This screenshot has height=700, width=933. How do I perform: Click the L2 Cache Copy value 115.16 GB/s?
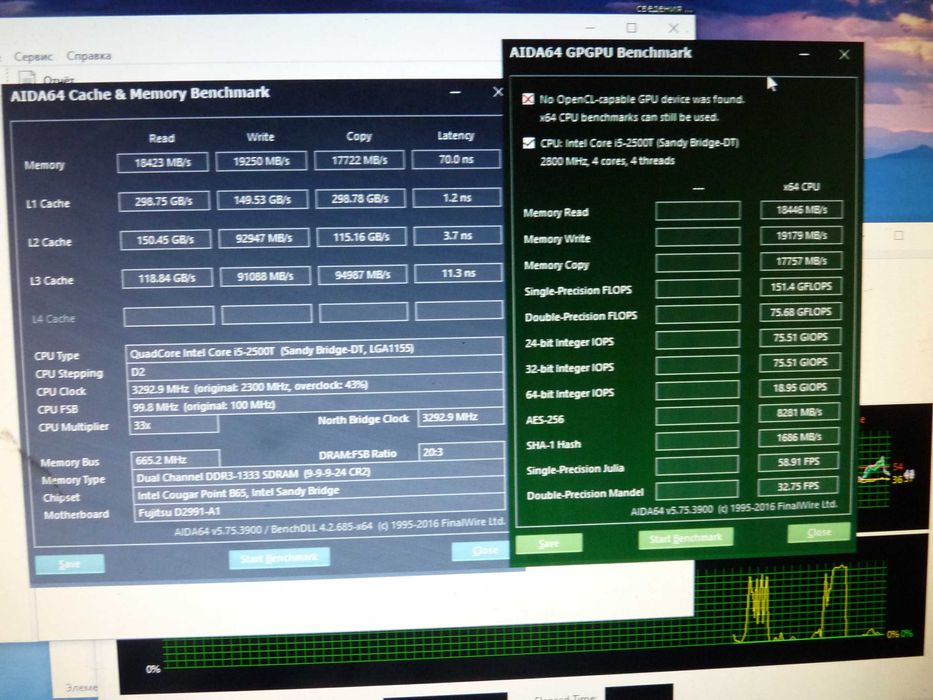(361, 237)
